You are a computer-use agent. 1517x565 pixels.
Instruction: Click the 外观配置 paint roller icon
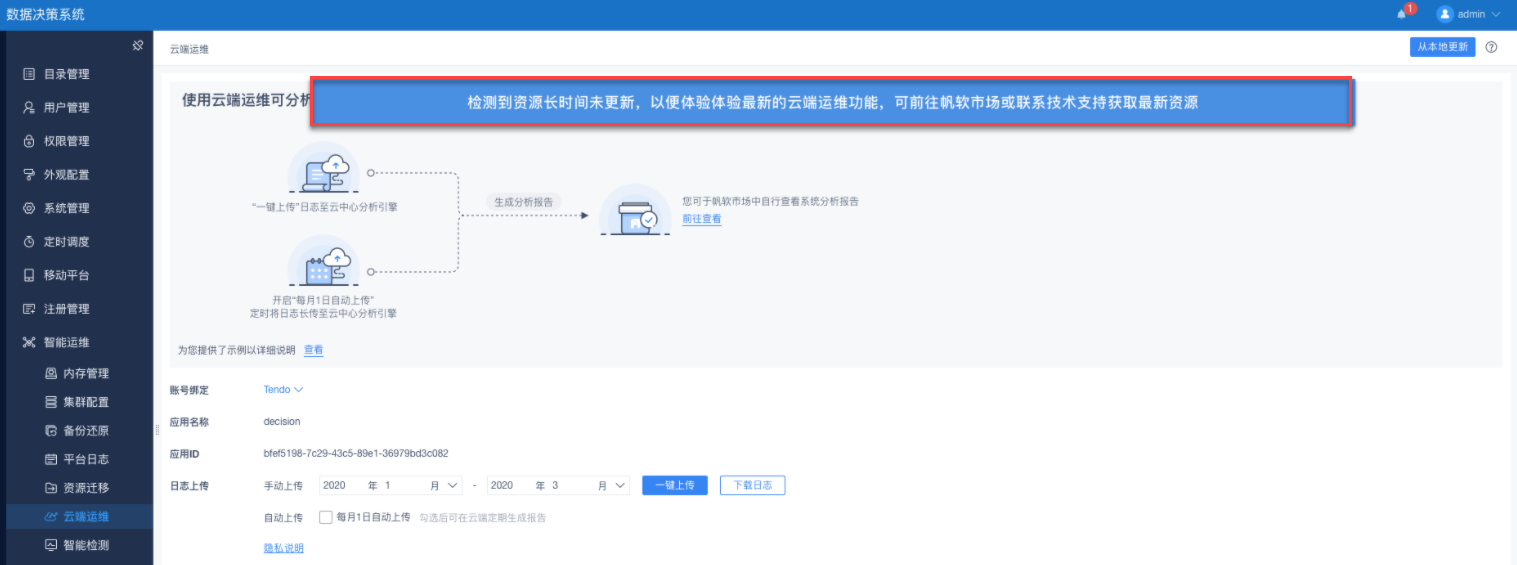[x=29, y=175]
